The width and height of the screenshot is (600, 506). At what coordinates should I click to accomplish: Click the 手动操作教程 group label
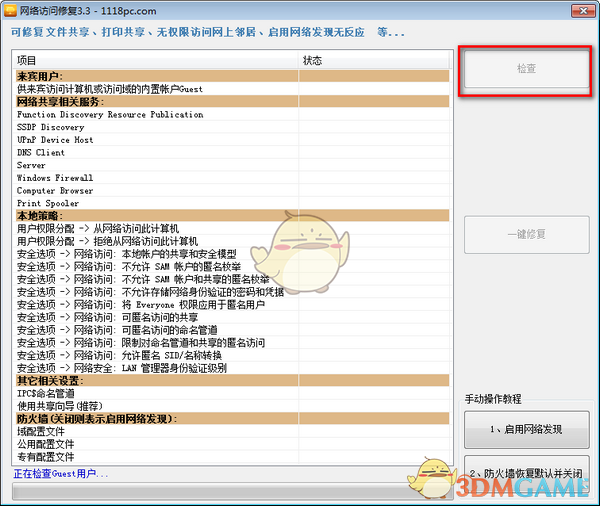493,399
